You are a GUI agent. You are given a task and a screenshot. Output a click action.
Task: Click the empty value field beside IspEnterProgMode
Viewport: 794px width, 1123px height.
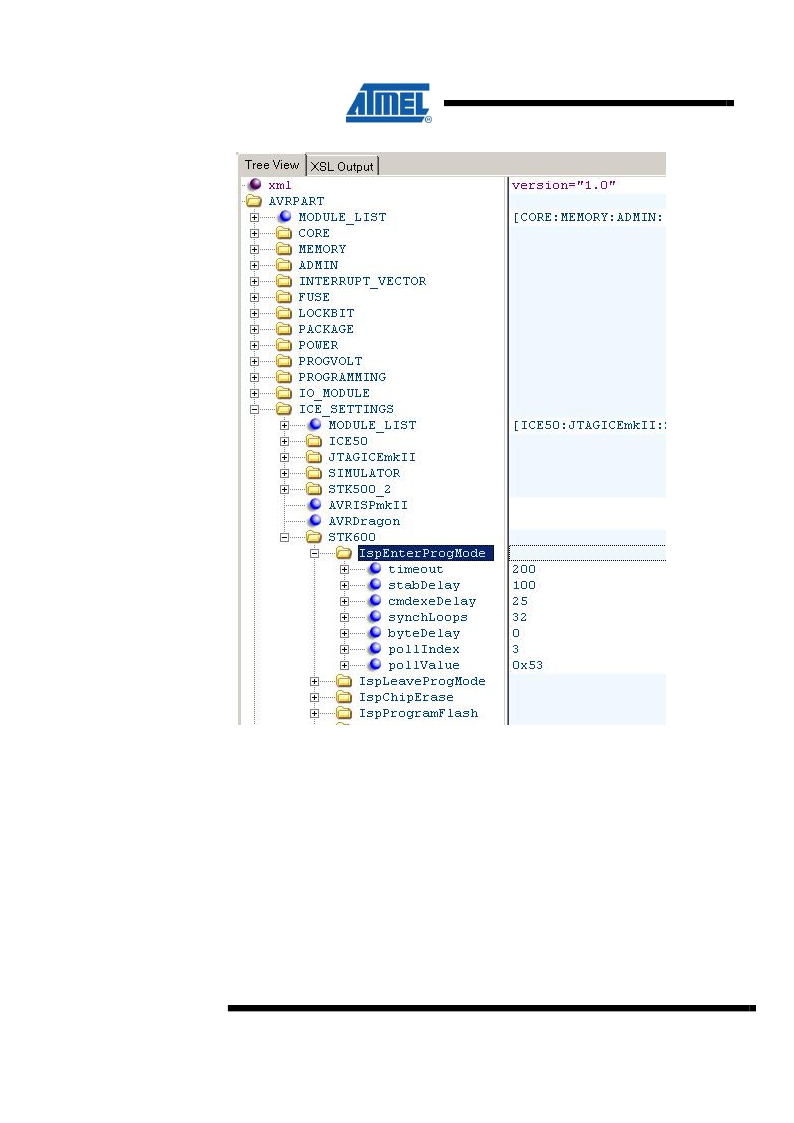[x=587, y=553]
